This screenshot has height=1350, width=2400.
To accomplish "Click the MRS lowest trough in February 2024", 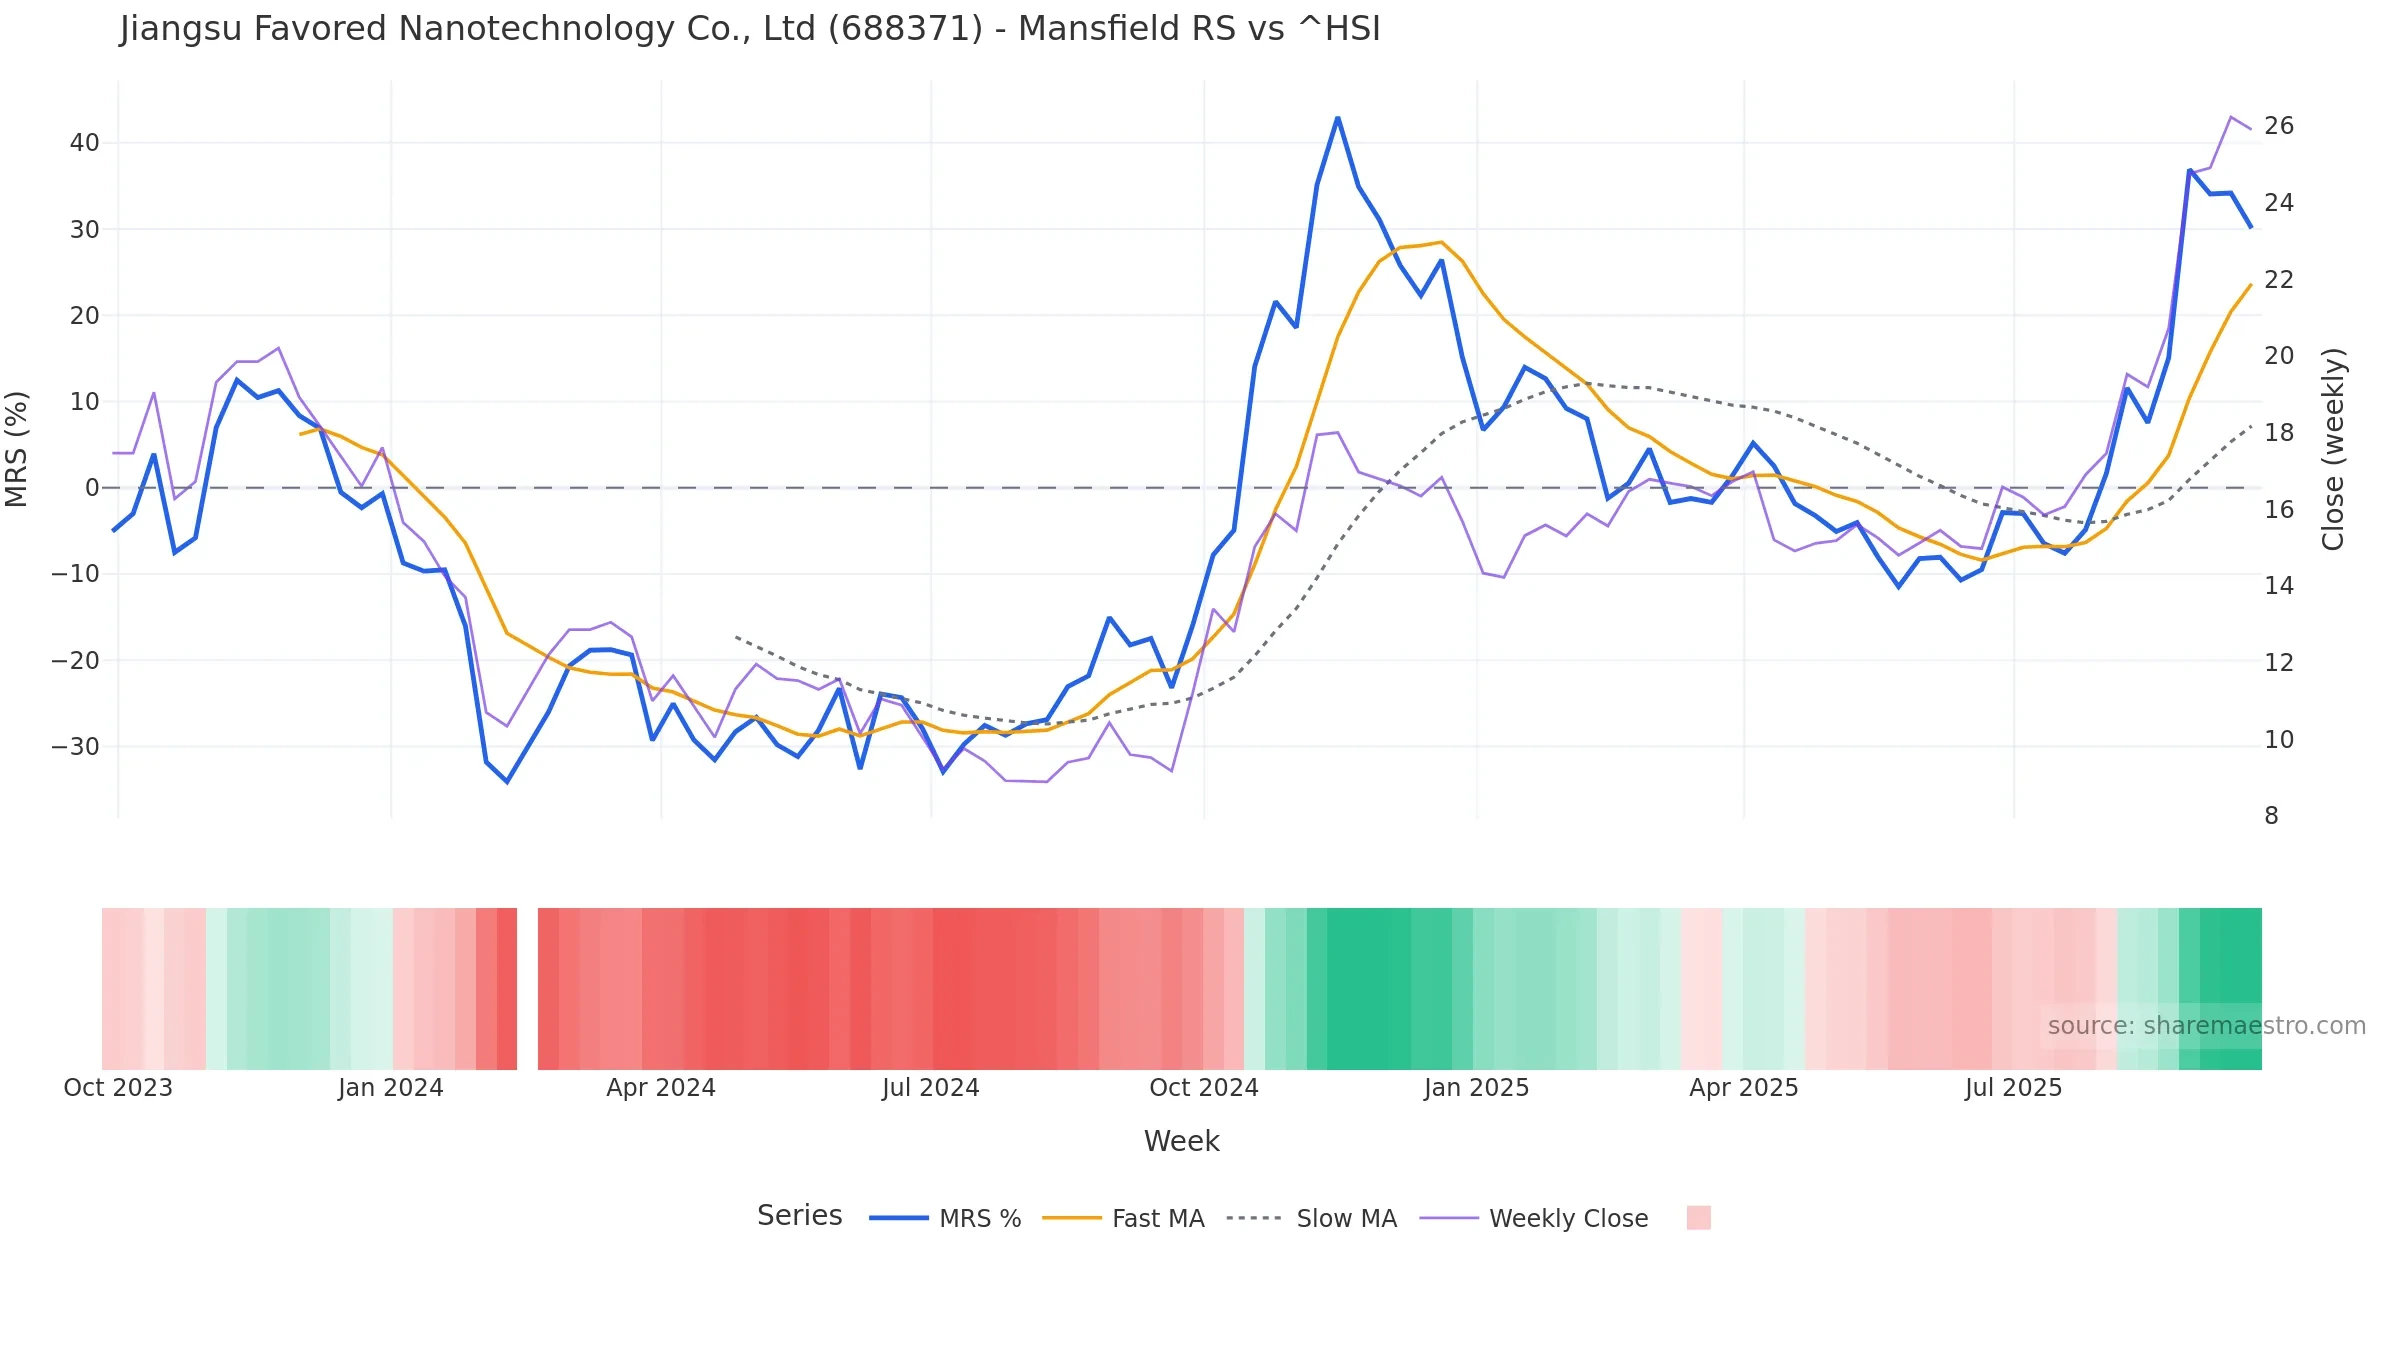I will [507, 781].
